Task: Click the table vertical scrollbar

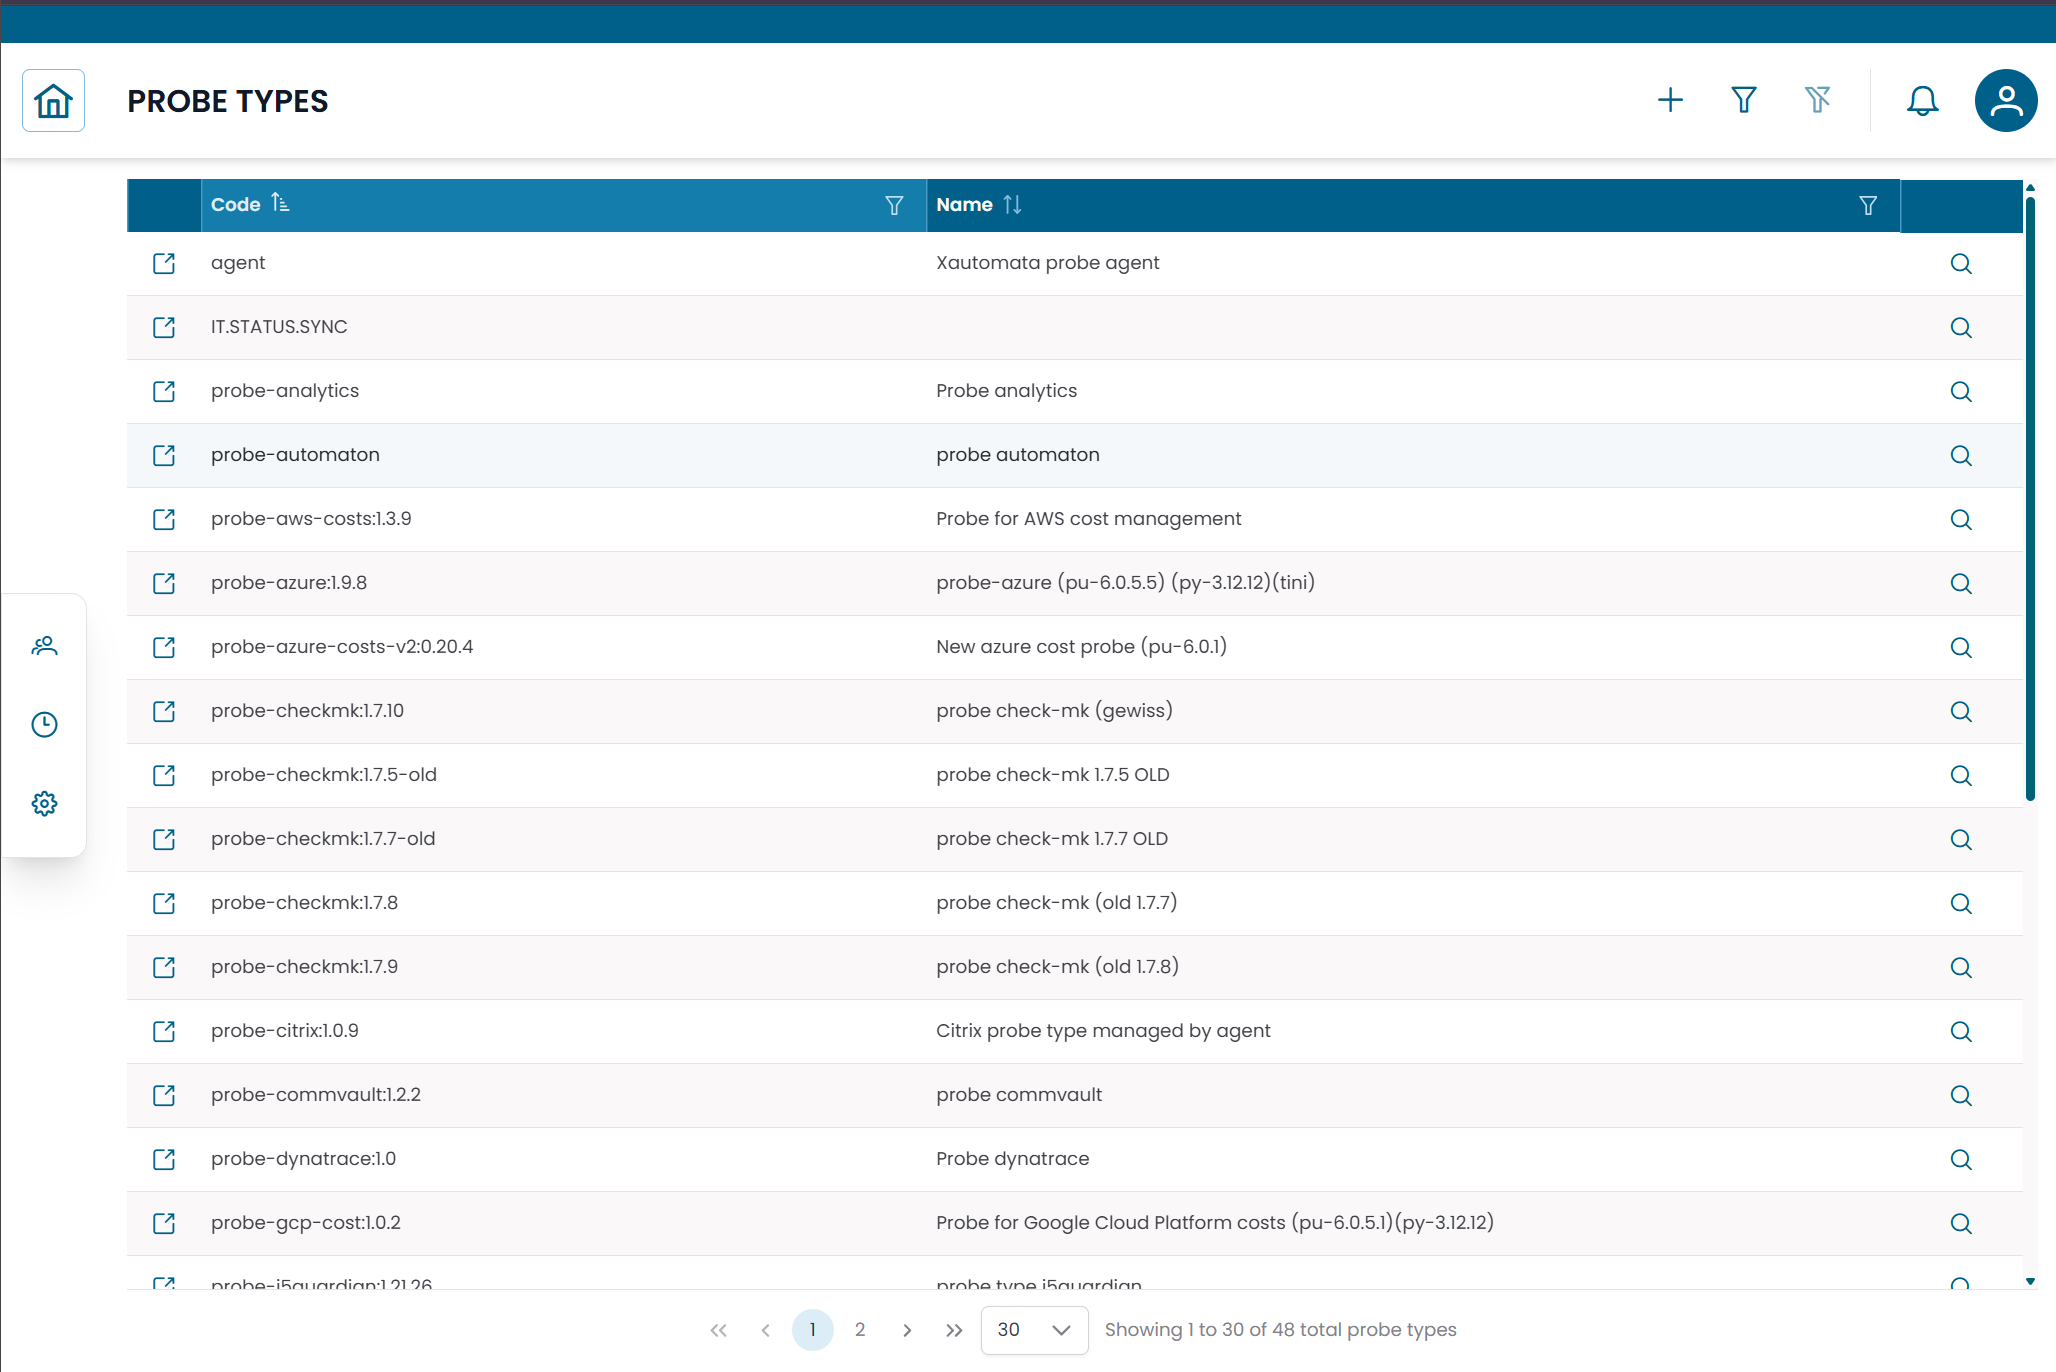Action: point(2030,500)
